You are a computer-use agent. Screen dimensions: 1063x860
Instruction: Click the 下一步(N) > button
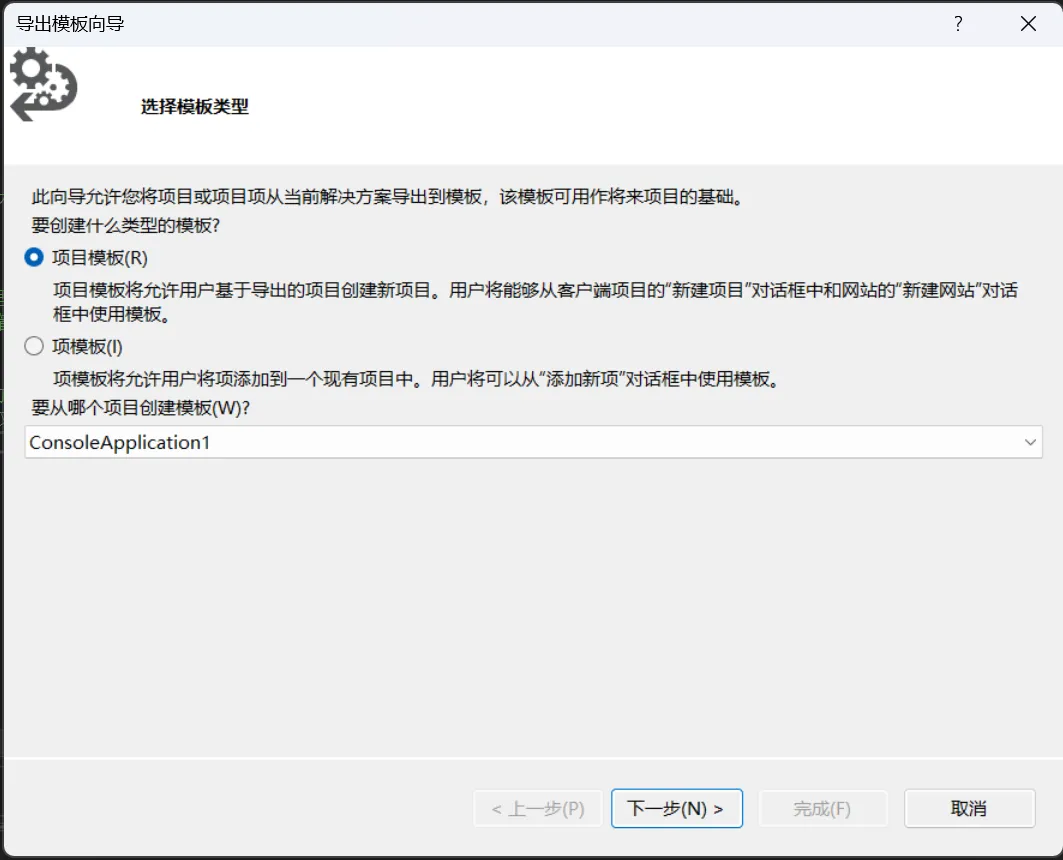(x=676, y=809)
